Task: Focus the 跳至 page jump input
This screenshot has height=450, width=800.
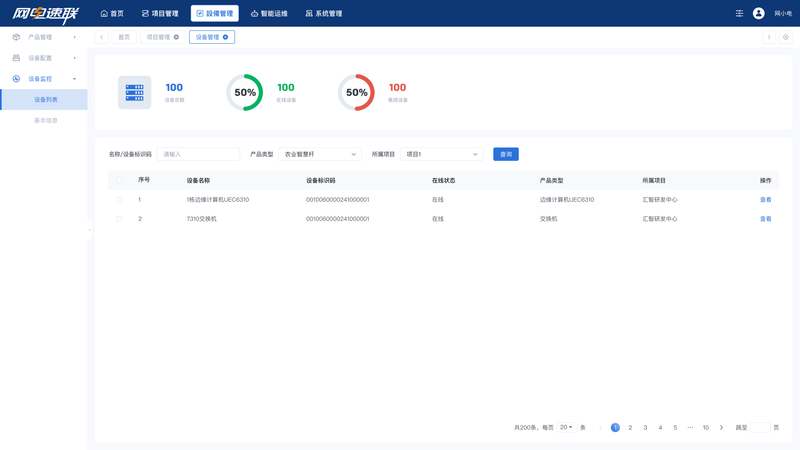Action: click(x=760, y=428)
